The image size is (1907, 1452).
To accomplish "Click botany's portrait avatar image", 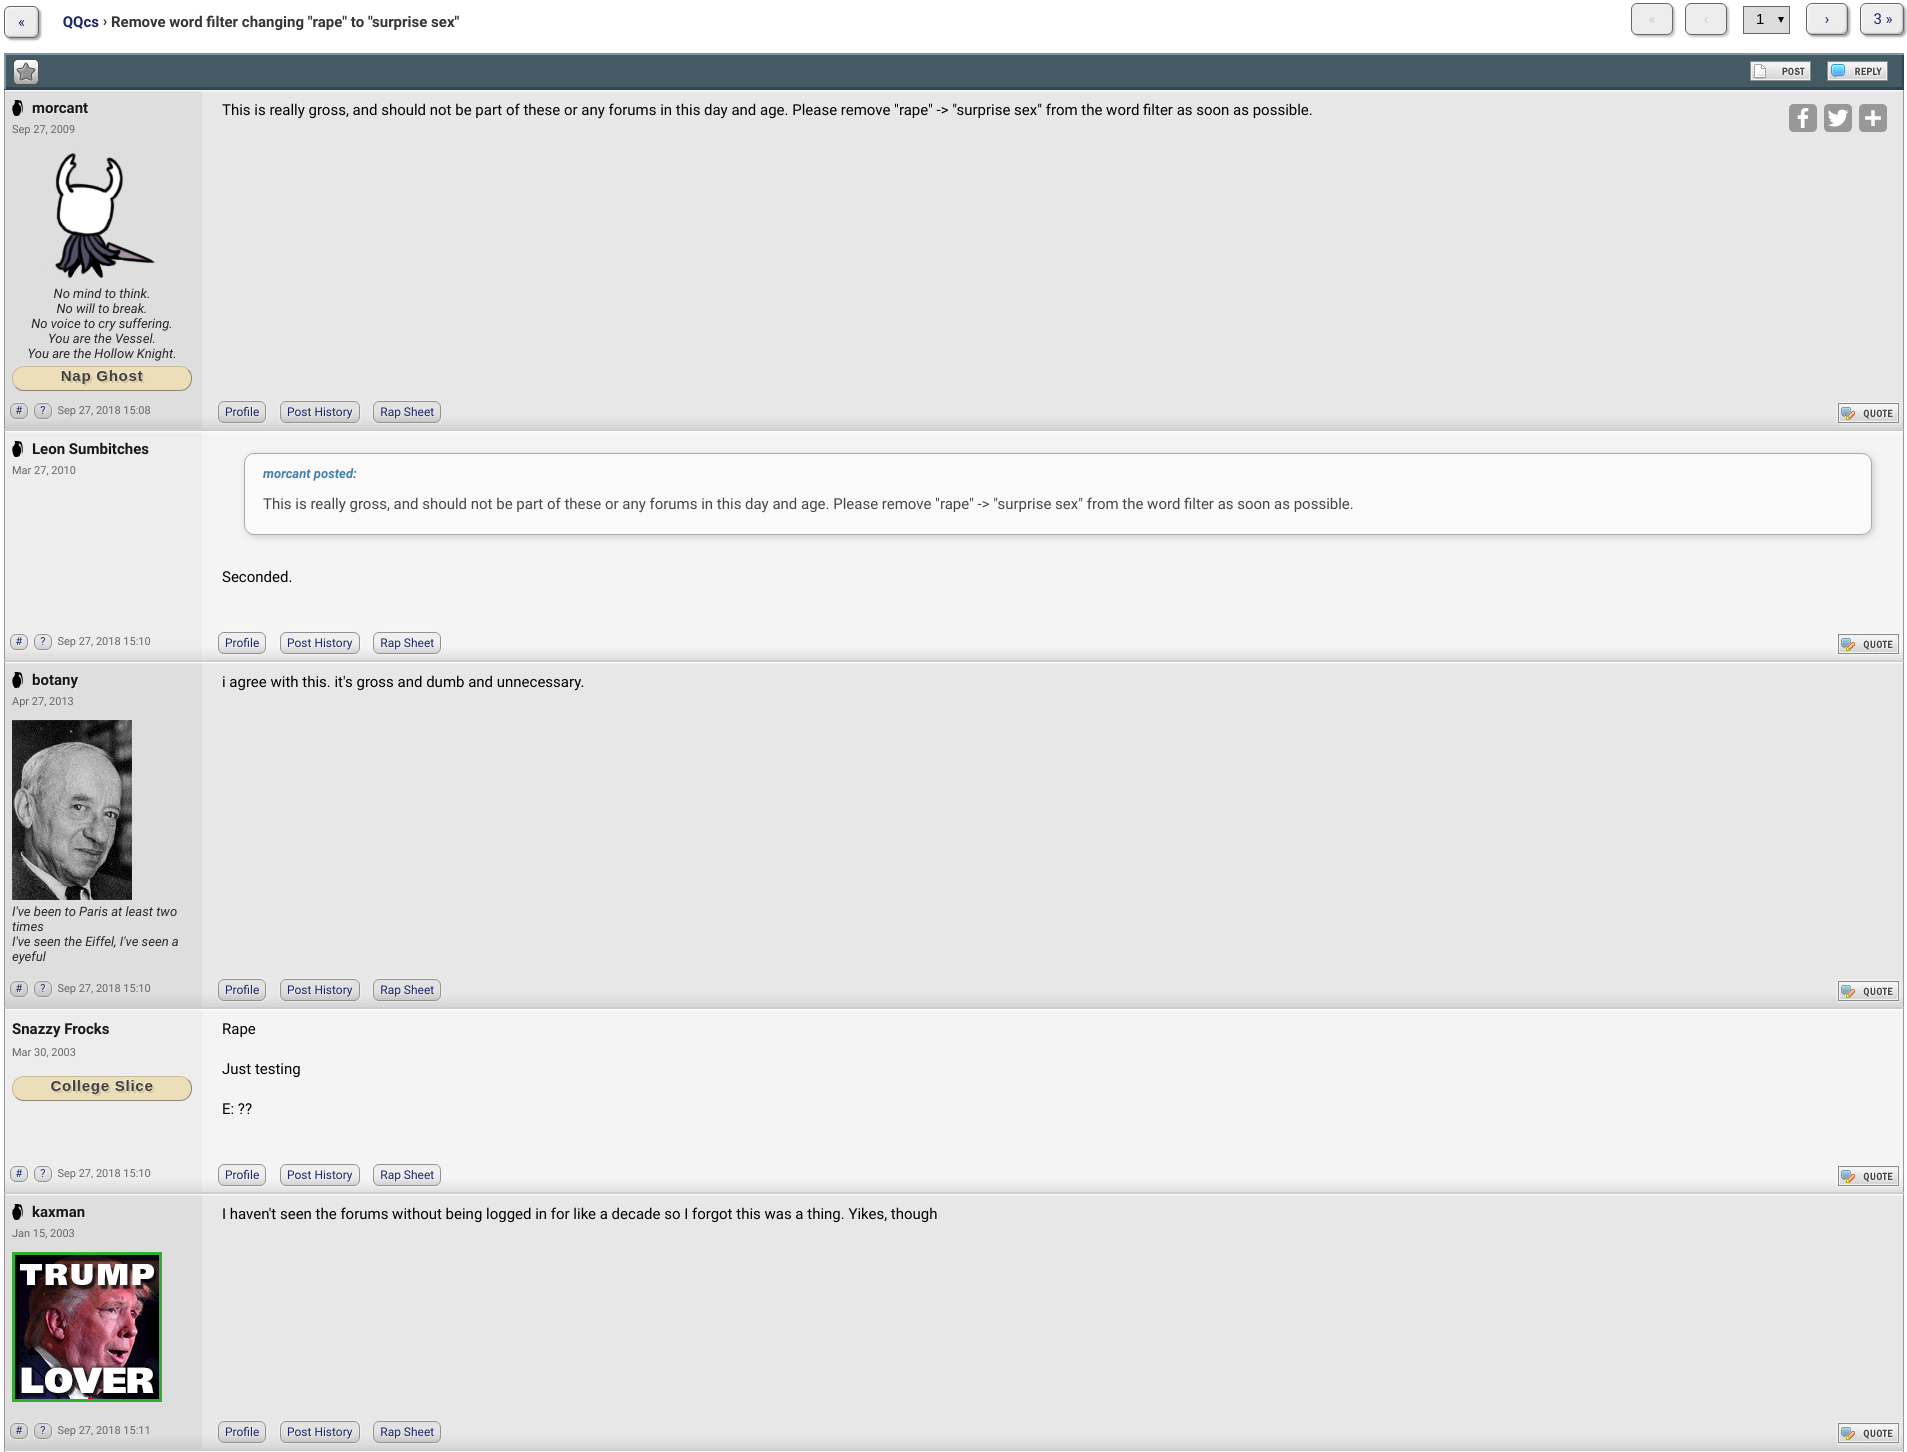I will [x=72, y=810].
